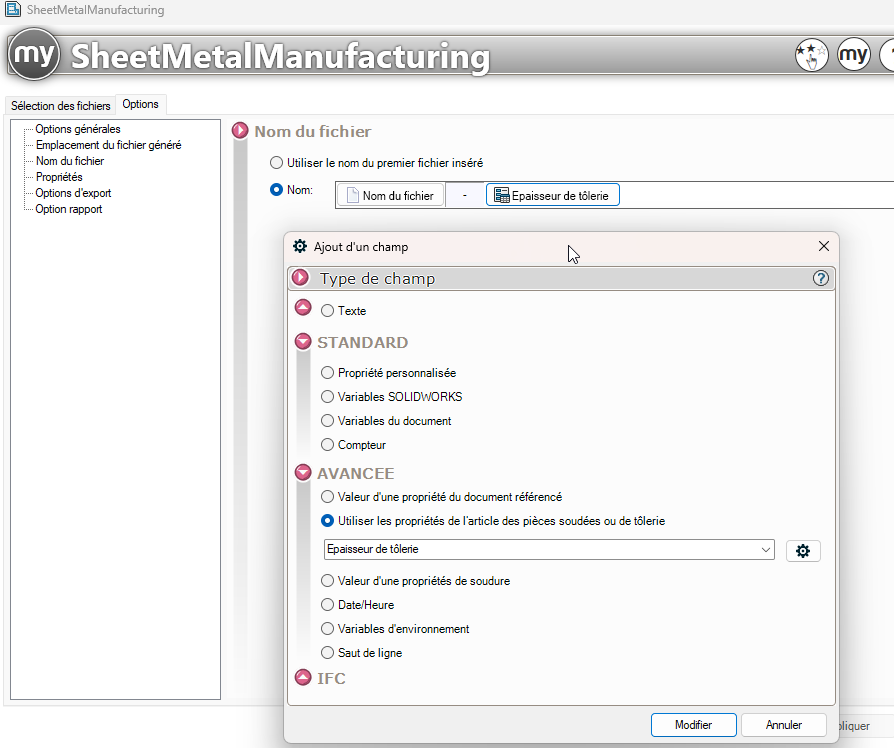Click the star rating hand icon
The height and width of the screenshot is (748, 894).
(811, 55)
